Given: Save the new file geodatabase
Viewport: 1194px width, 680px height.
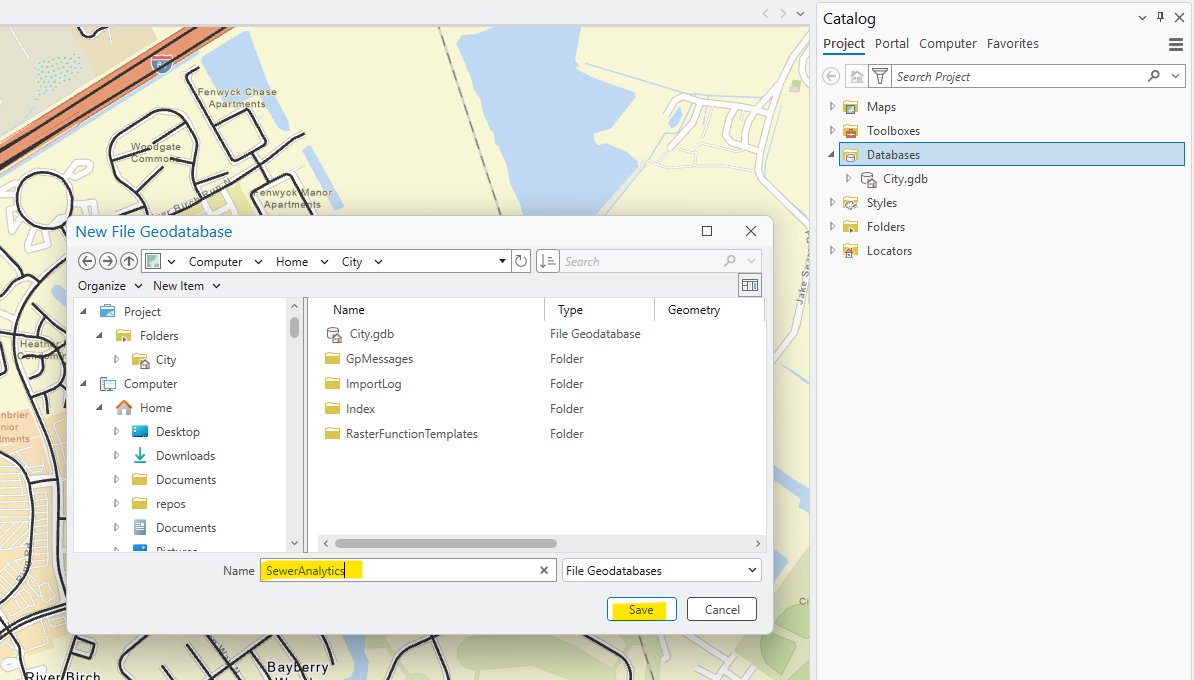Looking at the screenshot, I should tap(641, 609).
